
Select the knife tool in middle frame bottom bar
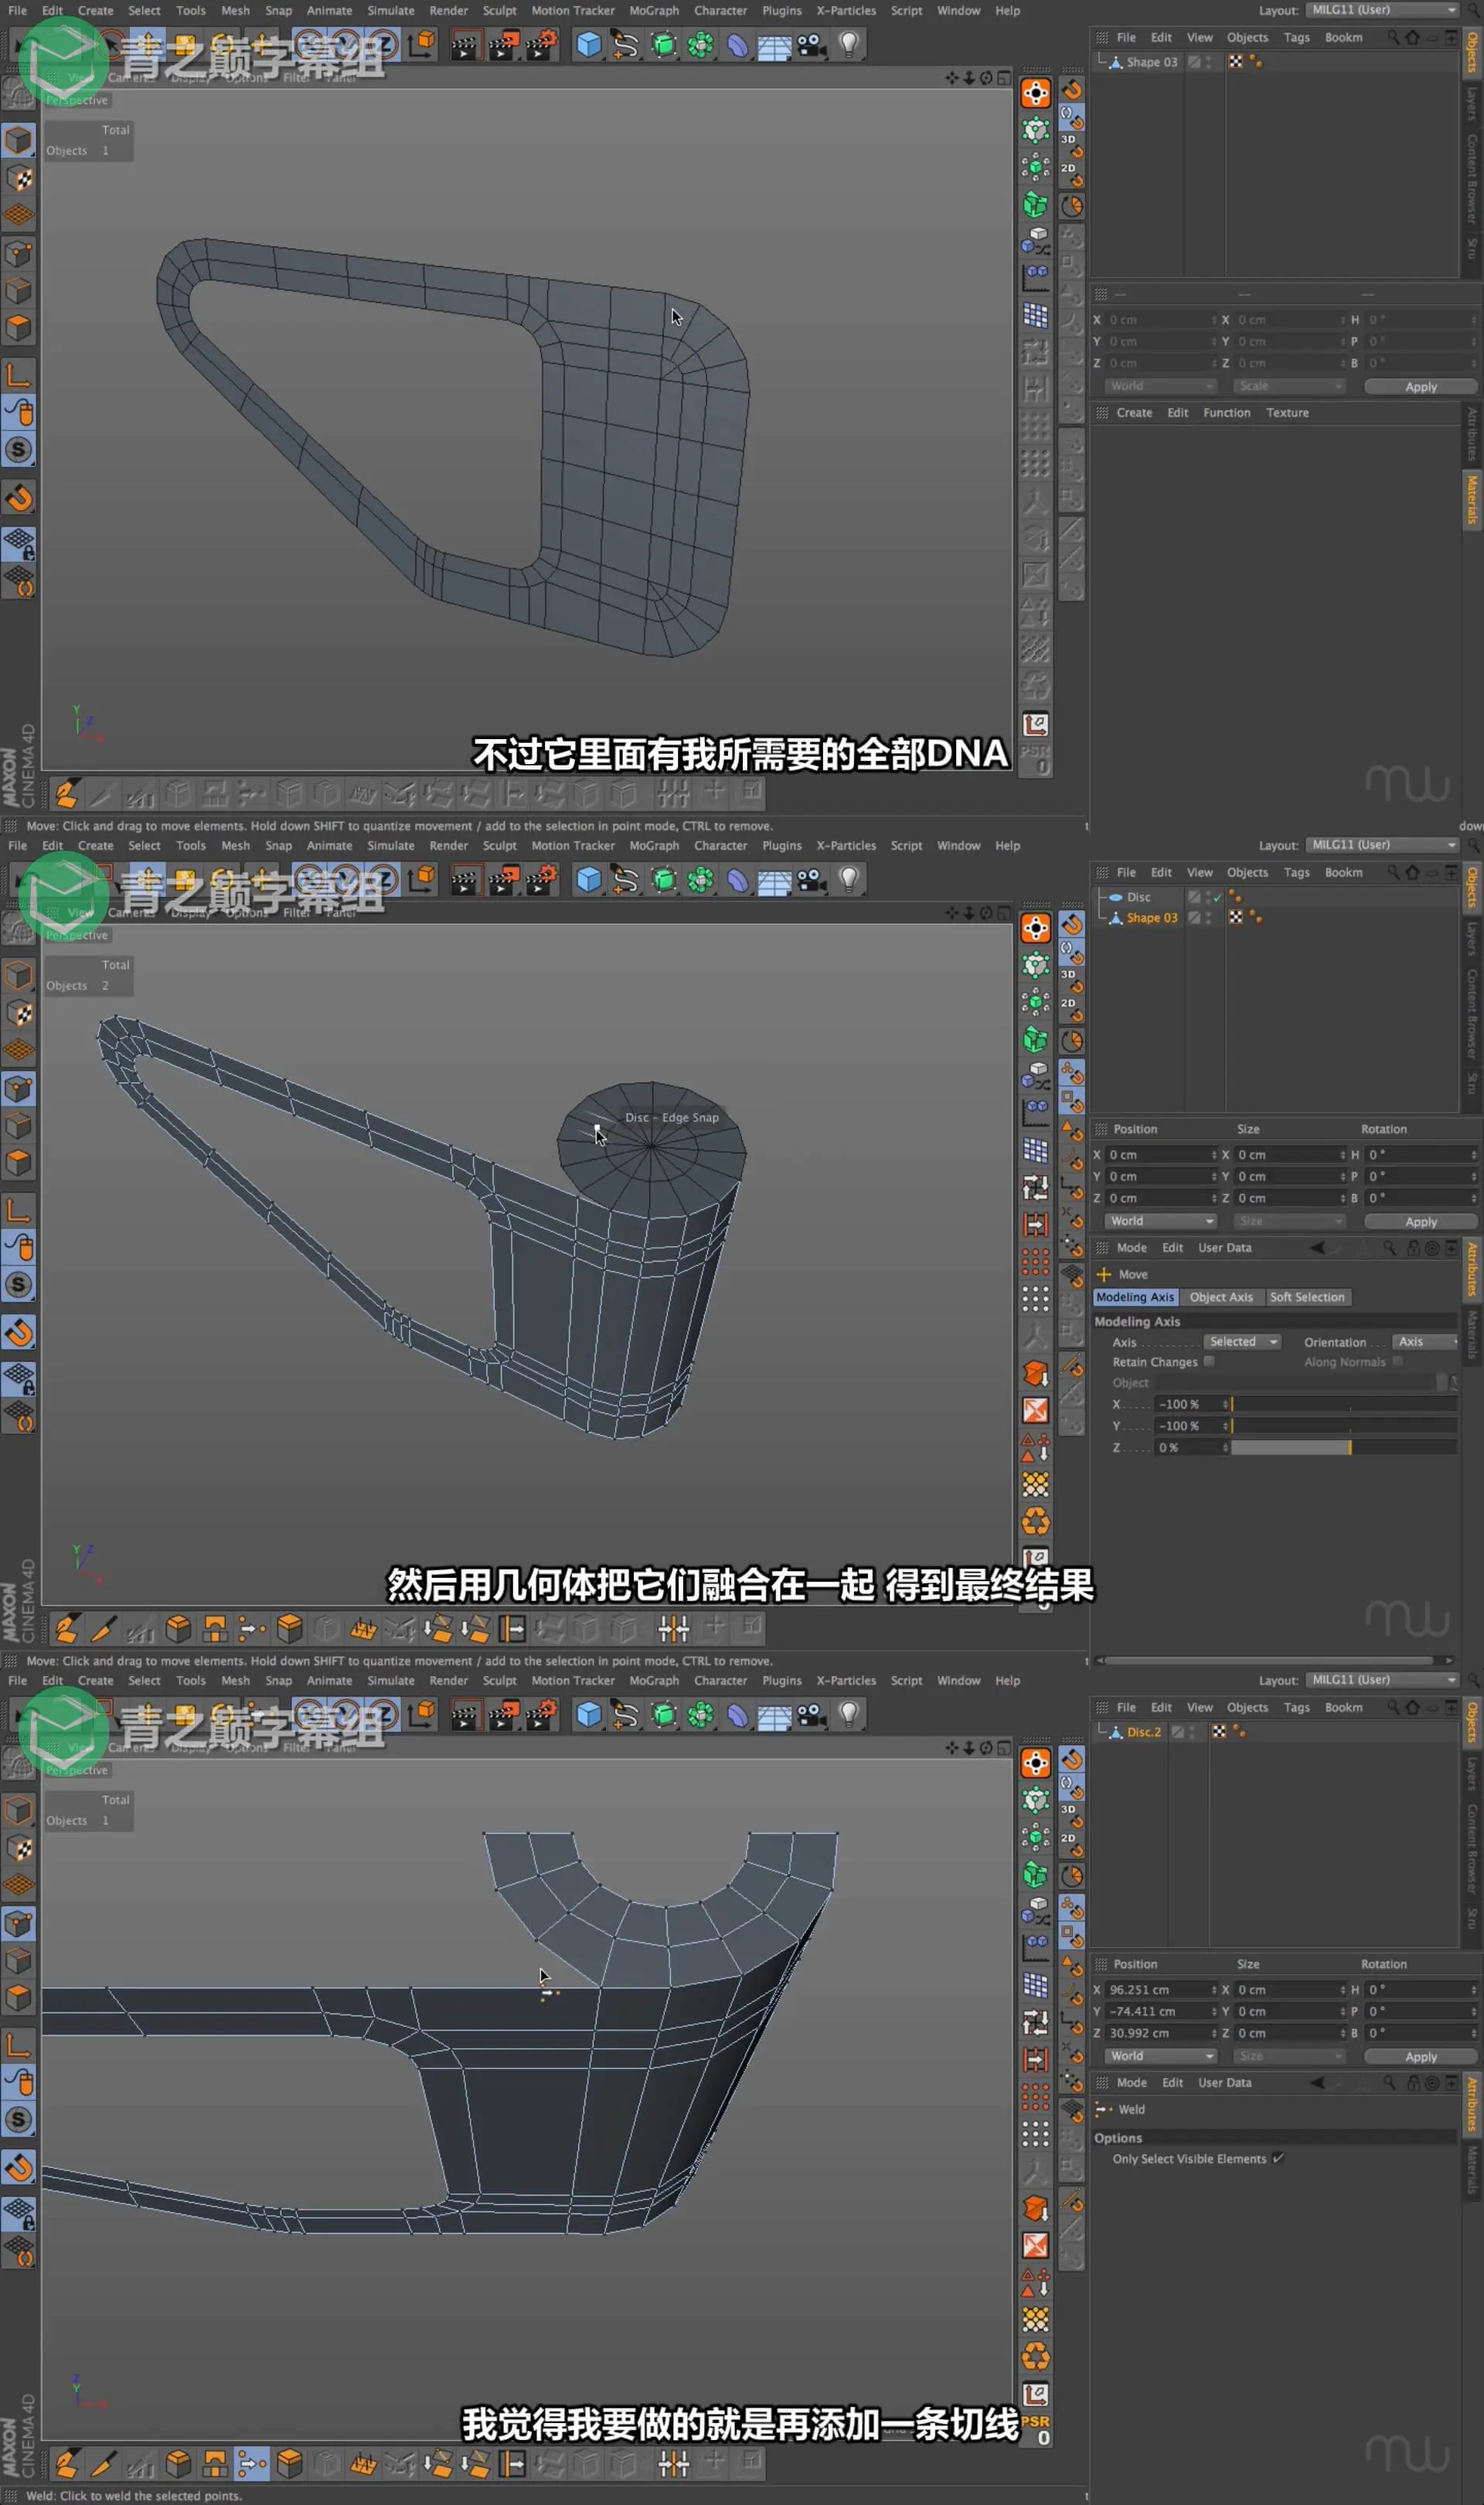coord(102,1629)
